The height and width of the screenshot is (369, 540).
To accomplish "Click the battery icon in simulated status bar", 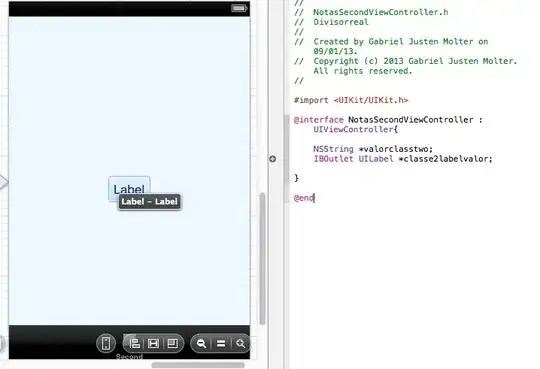I will pos(239,8).
